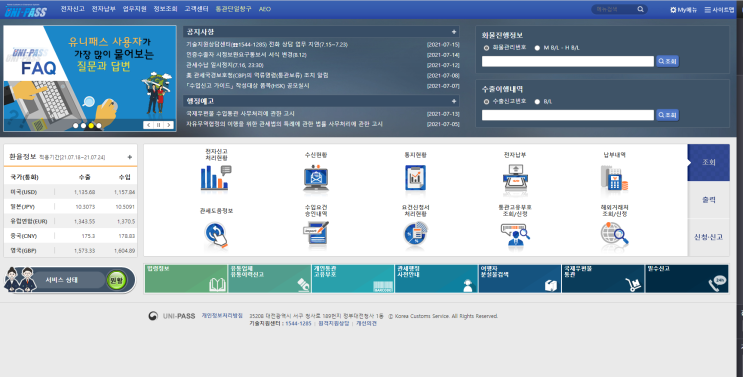Show previous banner slide arrow
This screenshot has height=377, width=743.
tap(148, 125)
